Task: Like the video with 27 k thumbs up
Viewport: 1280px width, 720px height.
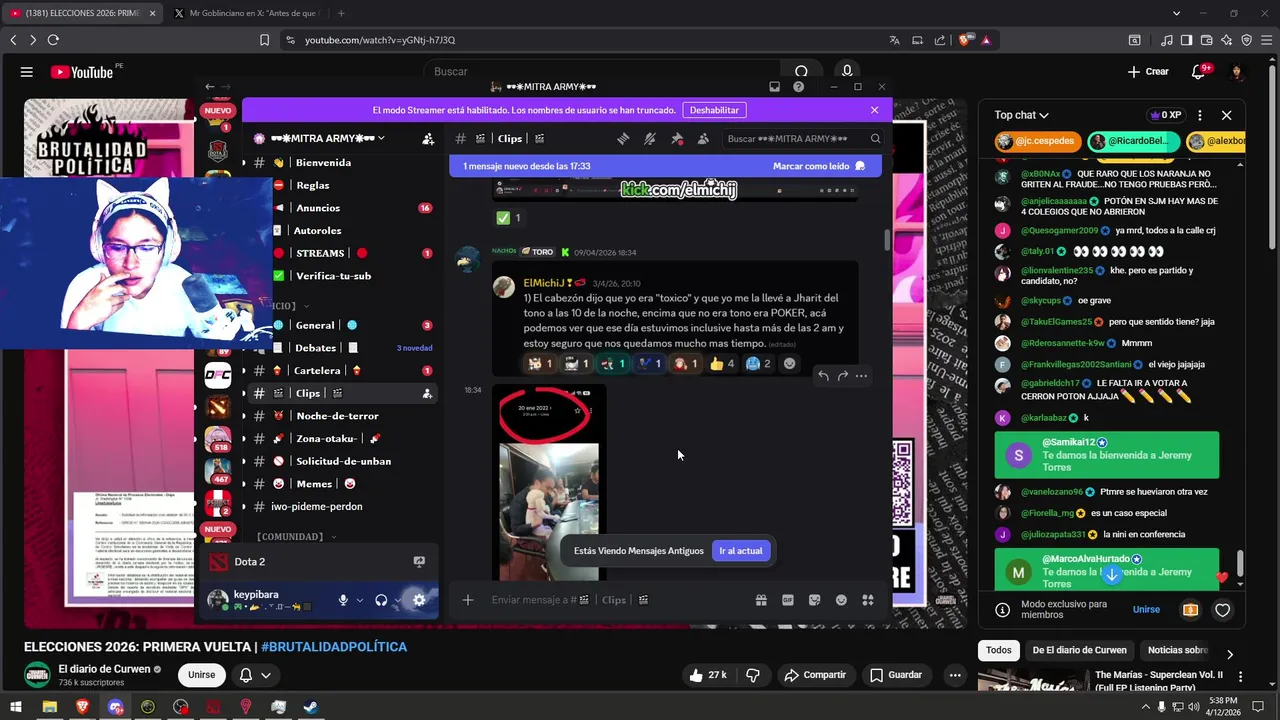Action: (x=708, y=675)
